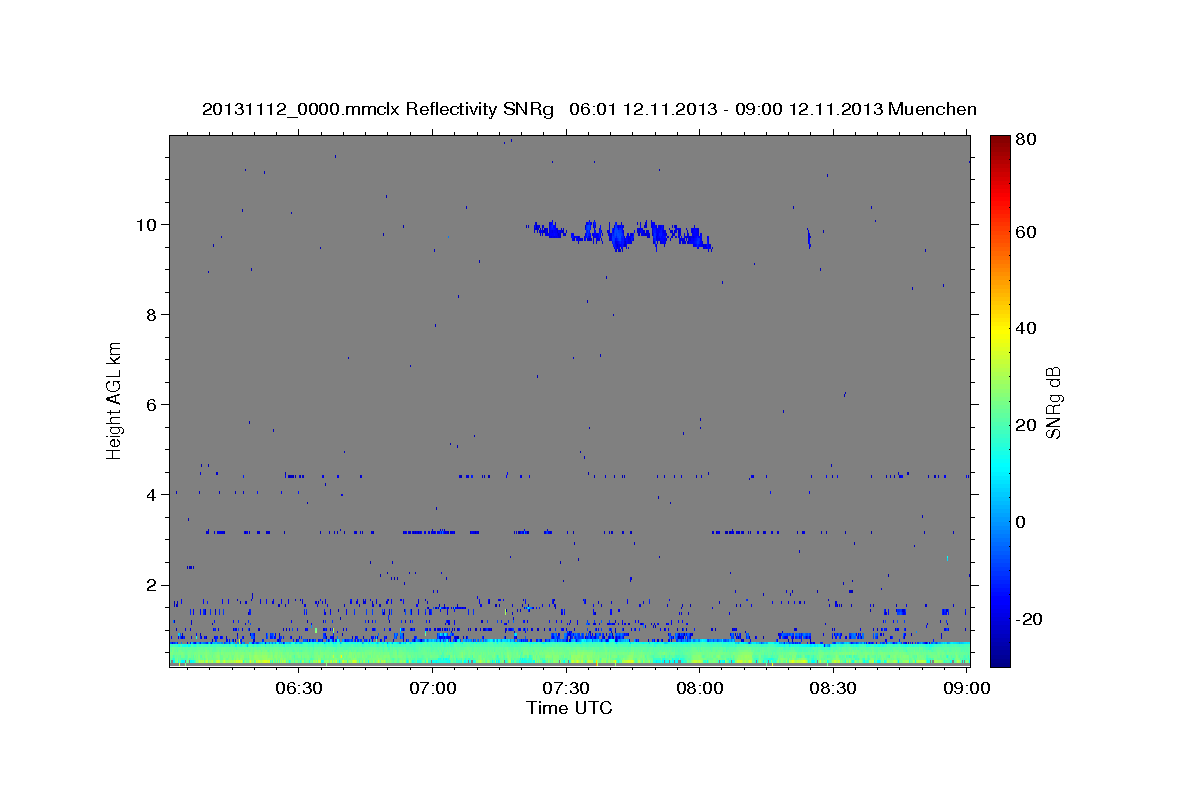
Task: Click the colorbar tick label 80
Action: (x=1025, y=140)
